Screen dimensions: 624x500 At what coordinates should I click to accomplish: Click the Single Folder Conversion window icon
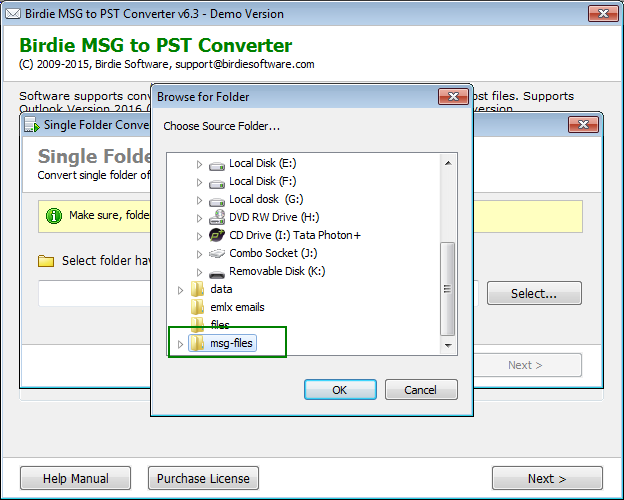coord(32,125)
